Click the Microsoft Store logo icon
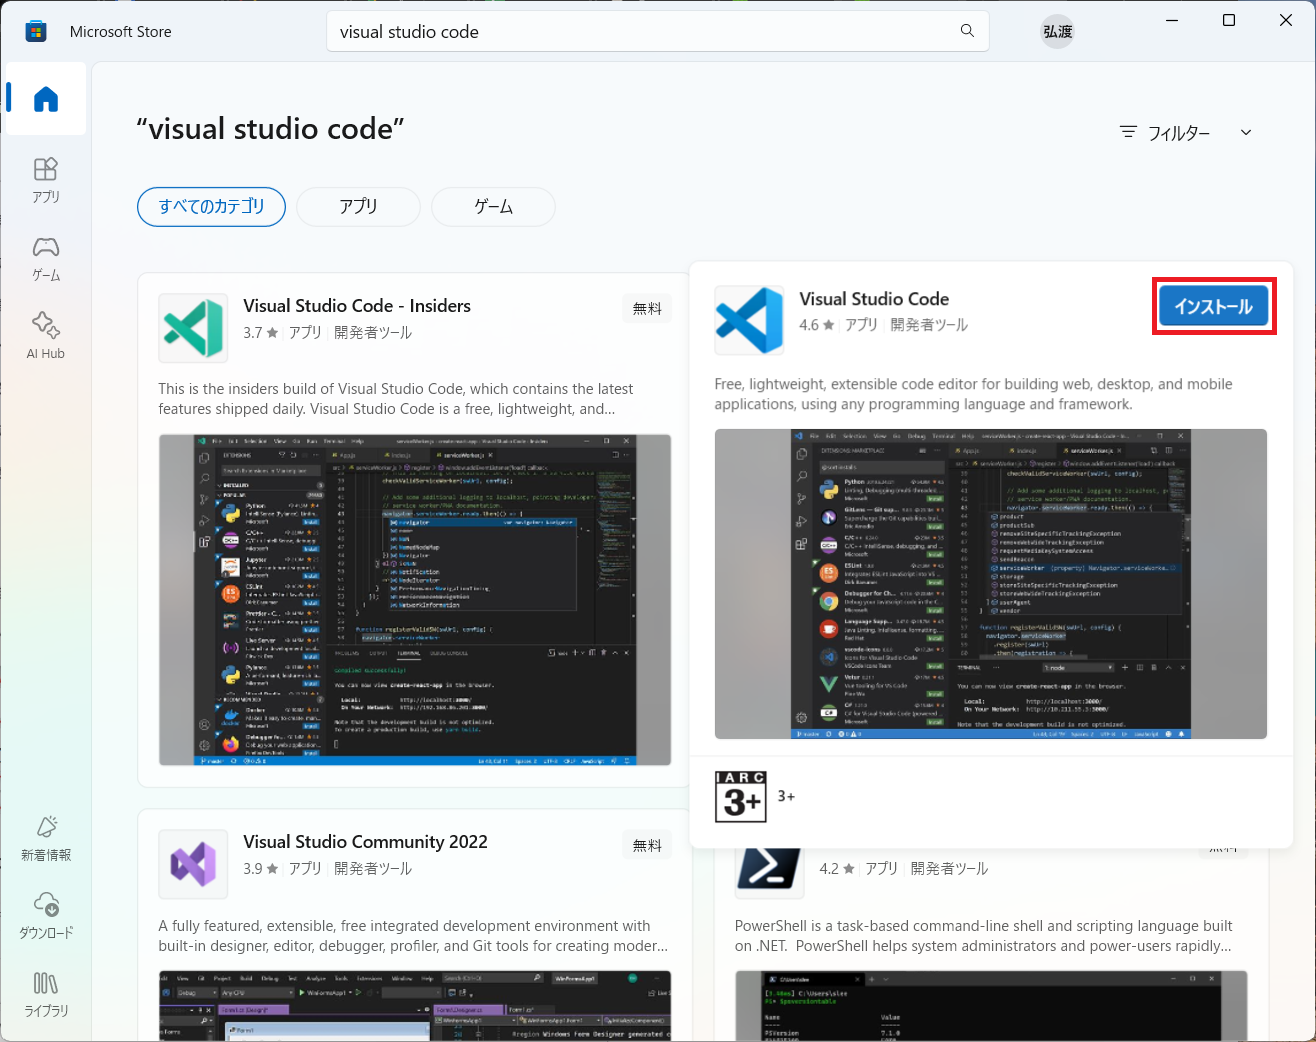Viewport: 1316px width, 1042px height. [x=36, y=31]
